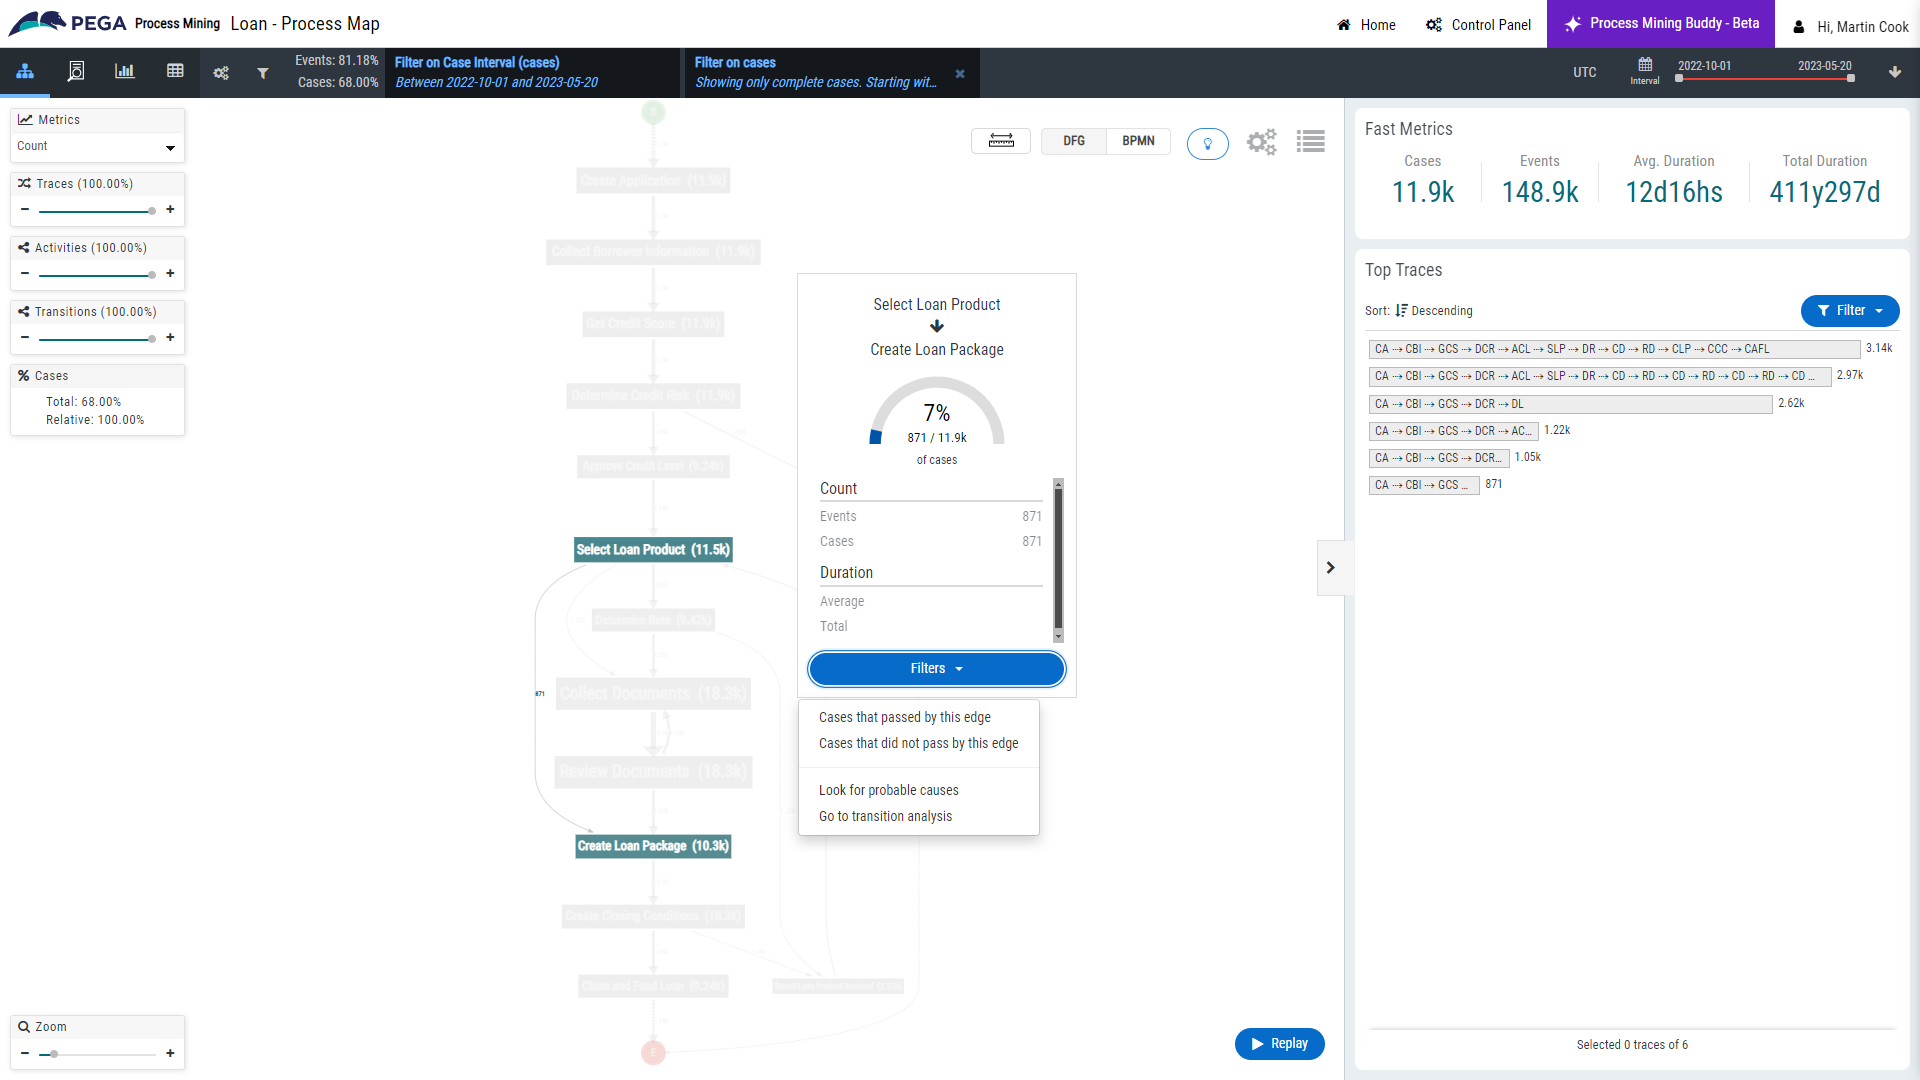Adjust the Transitions percentage slider
1920x1080 pixels.
[97, 339]
